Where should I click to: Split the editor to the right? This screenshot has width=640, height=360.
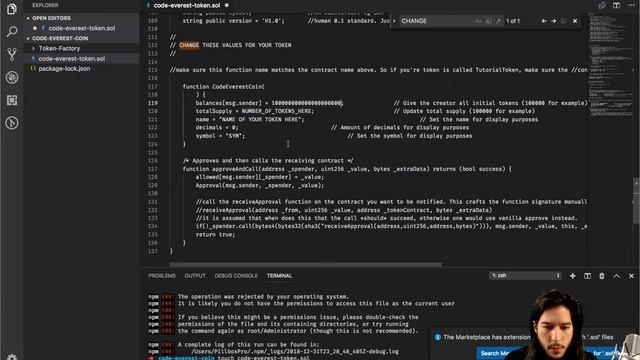tap(616, 5)
